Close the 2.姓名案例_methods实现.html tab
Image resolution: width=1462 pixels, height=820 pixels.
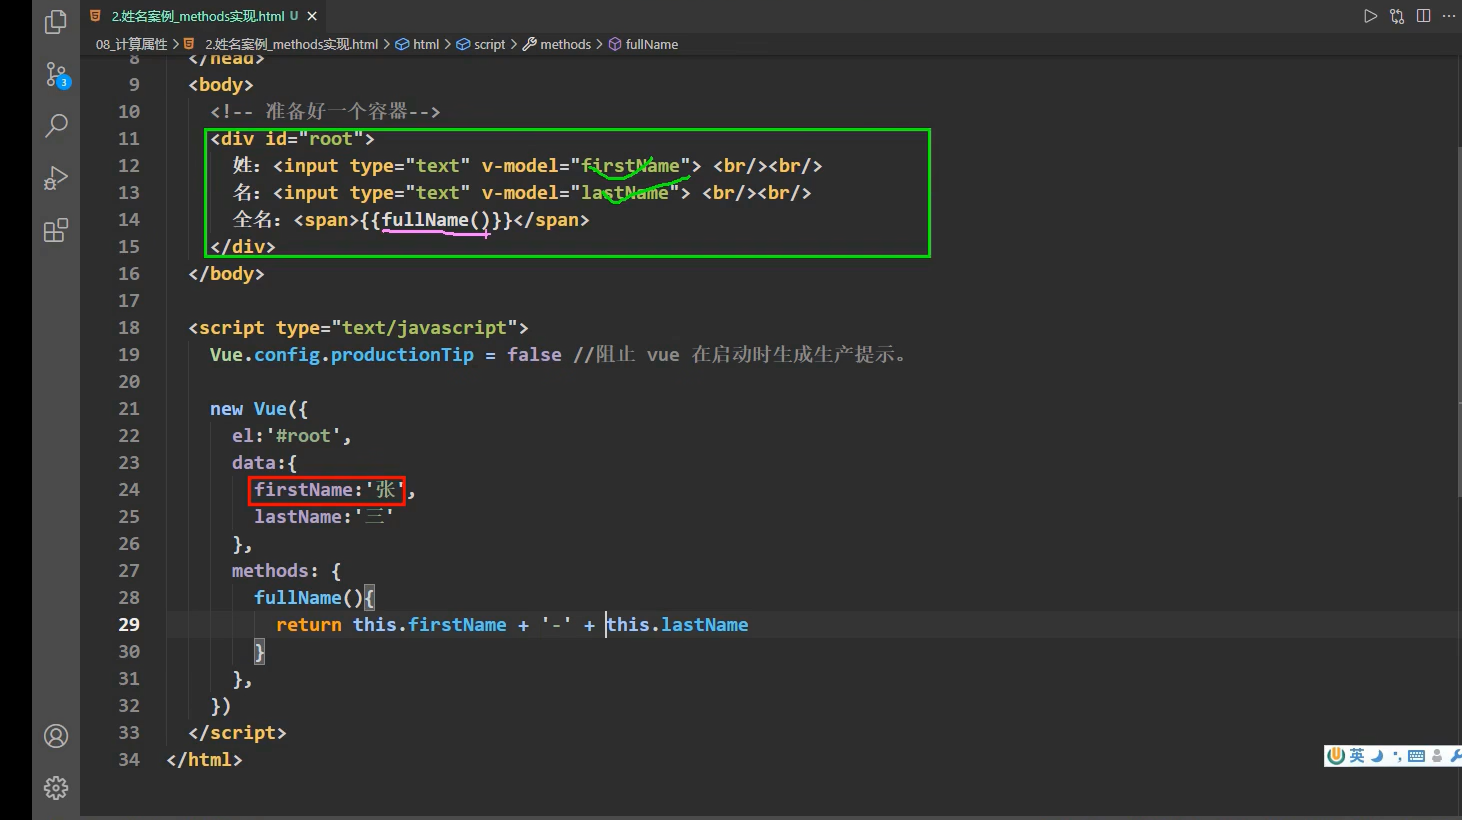click(312, 16)
